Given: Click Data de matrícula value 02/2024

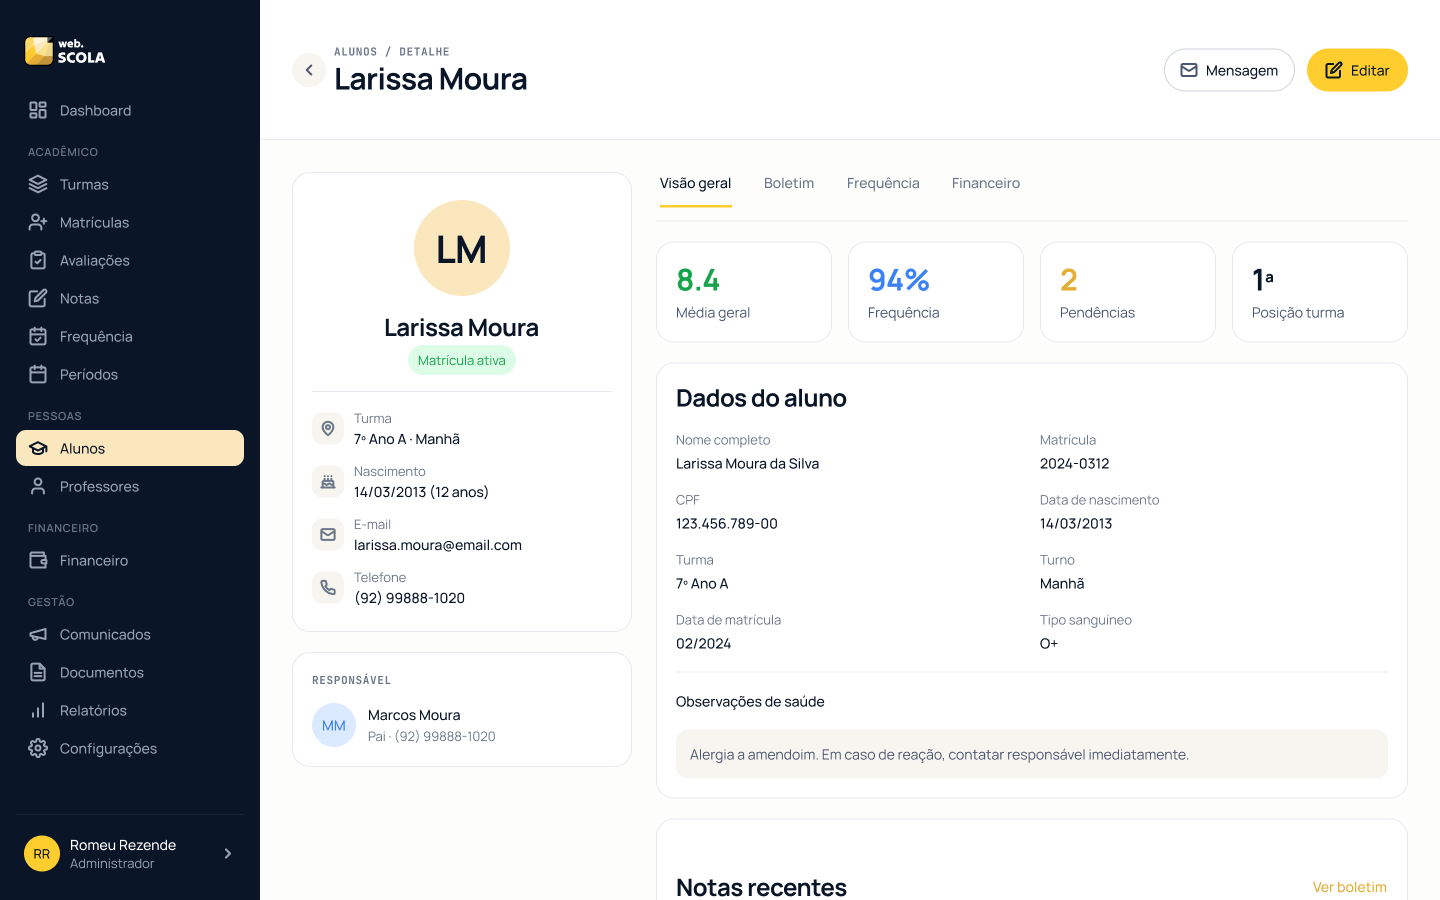Looking at the screenshot, I should pos(704,644).
